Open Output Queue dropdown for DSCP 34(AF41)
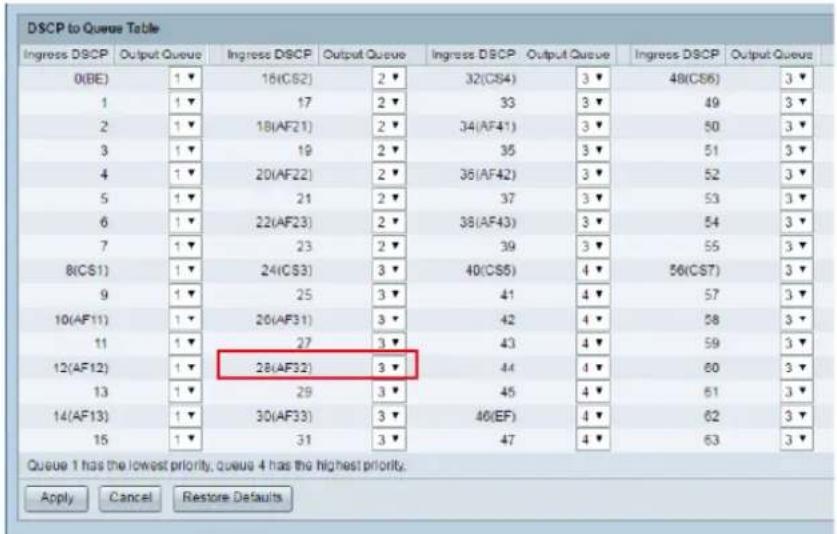 click(x=593, y=127)
